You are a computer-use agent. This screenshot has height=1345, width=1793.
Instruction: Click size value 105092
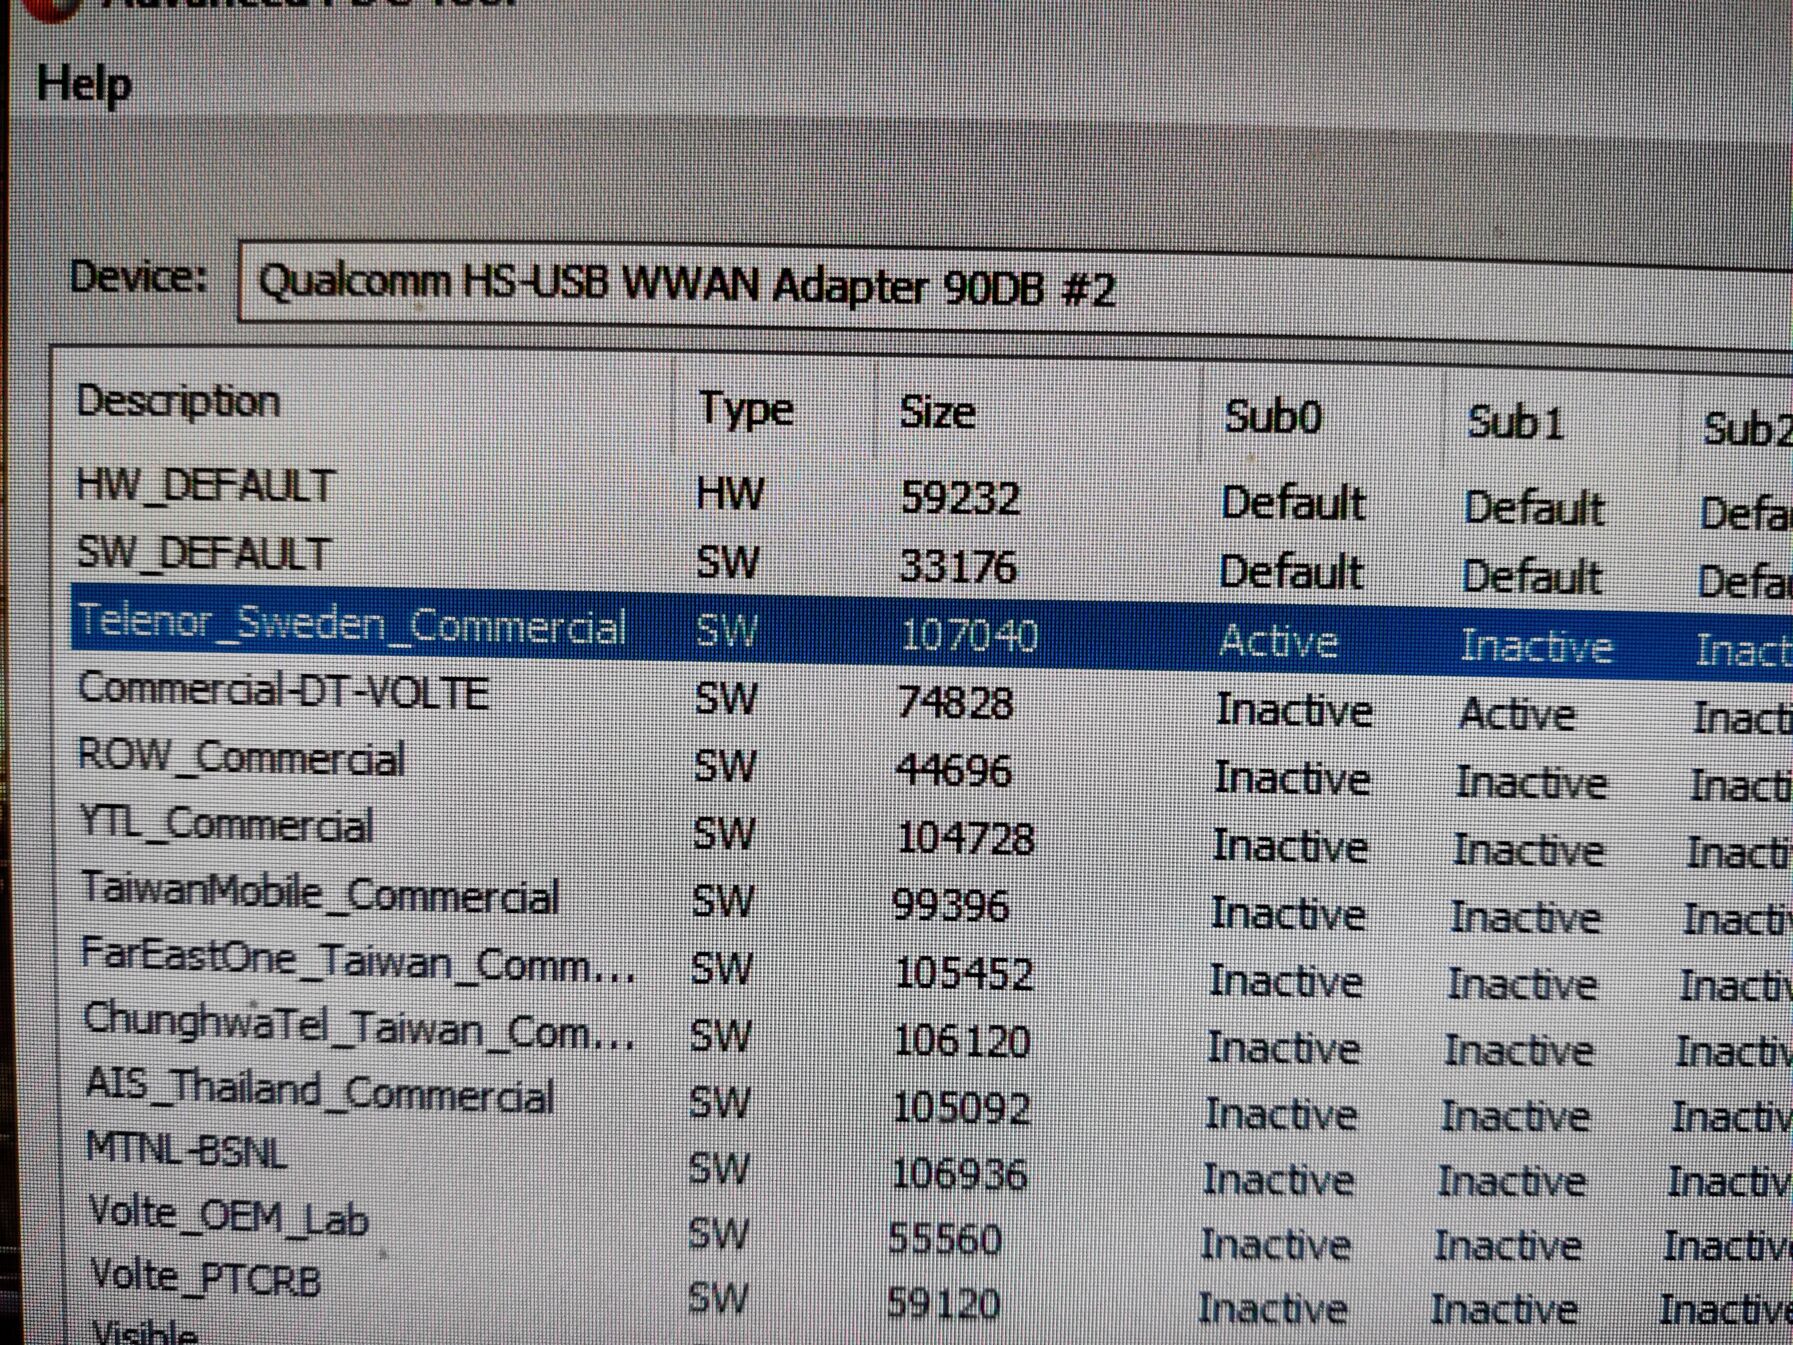click(x=961, y=1108)
